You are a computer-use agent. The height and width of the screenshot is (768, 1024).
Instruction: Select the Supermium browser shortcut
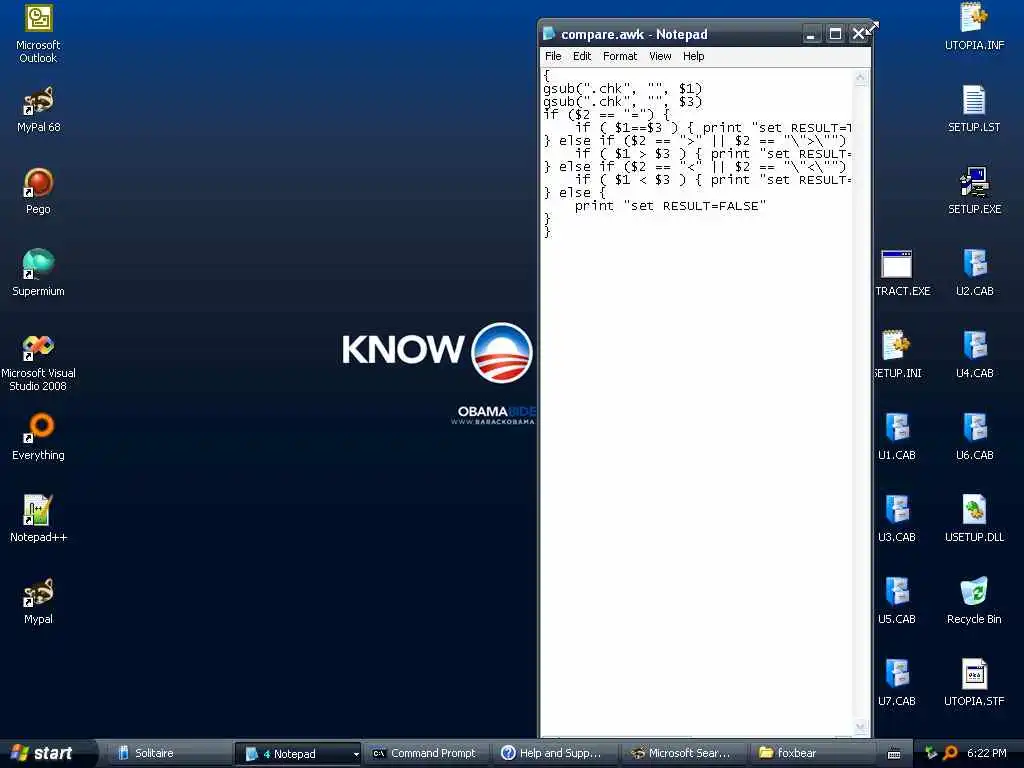pyautogui.click(x=38, y=273)
